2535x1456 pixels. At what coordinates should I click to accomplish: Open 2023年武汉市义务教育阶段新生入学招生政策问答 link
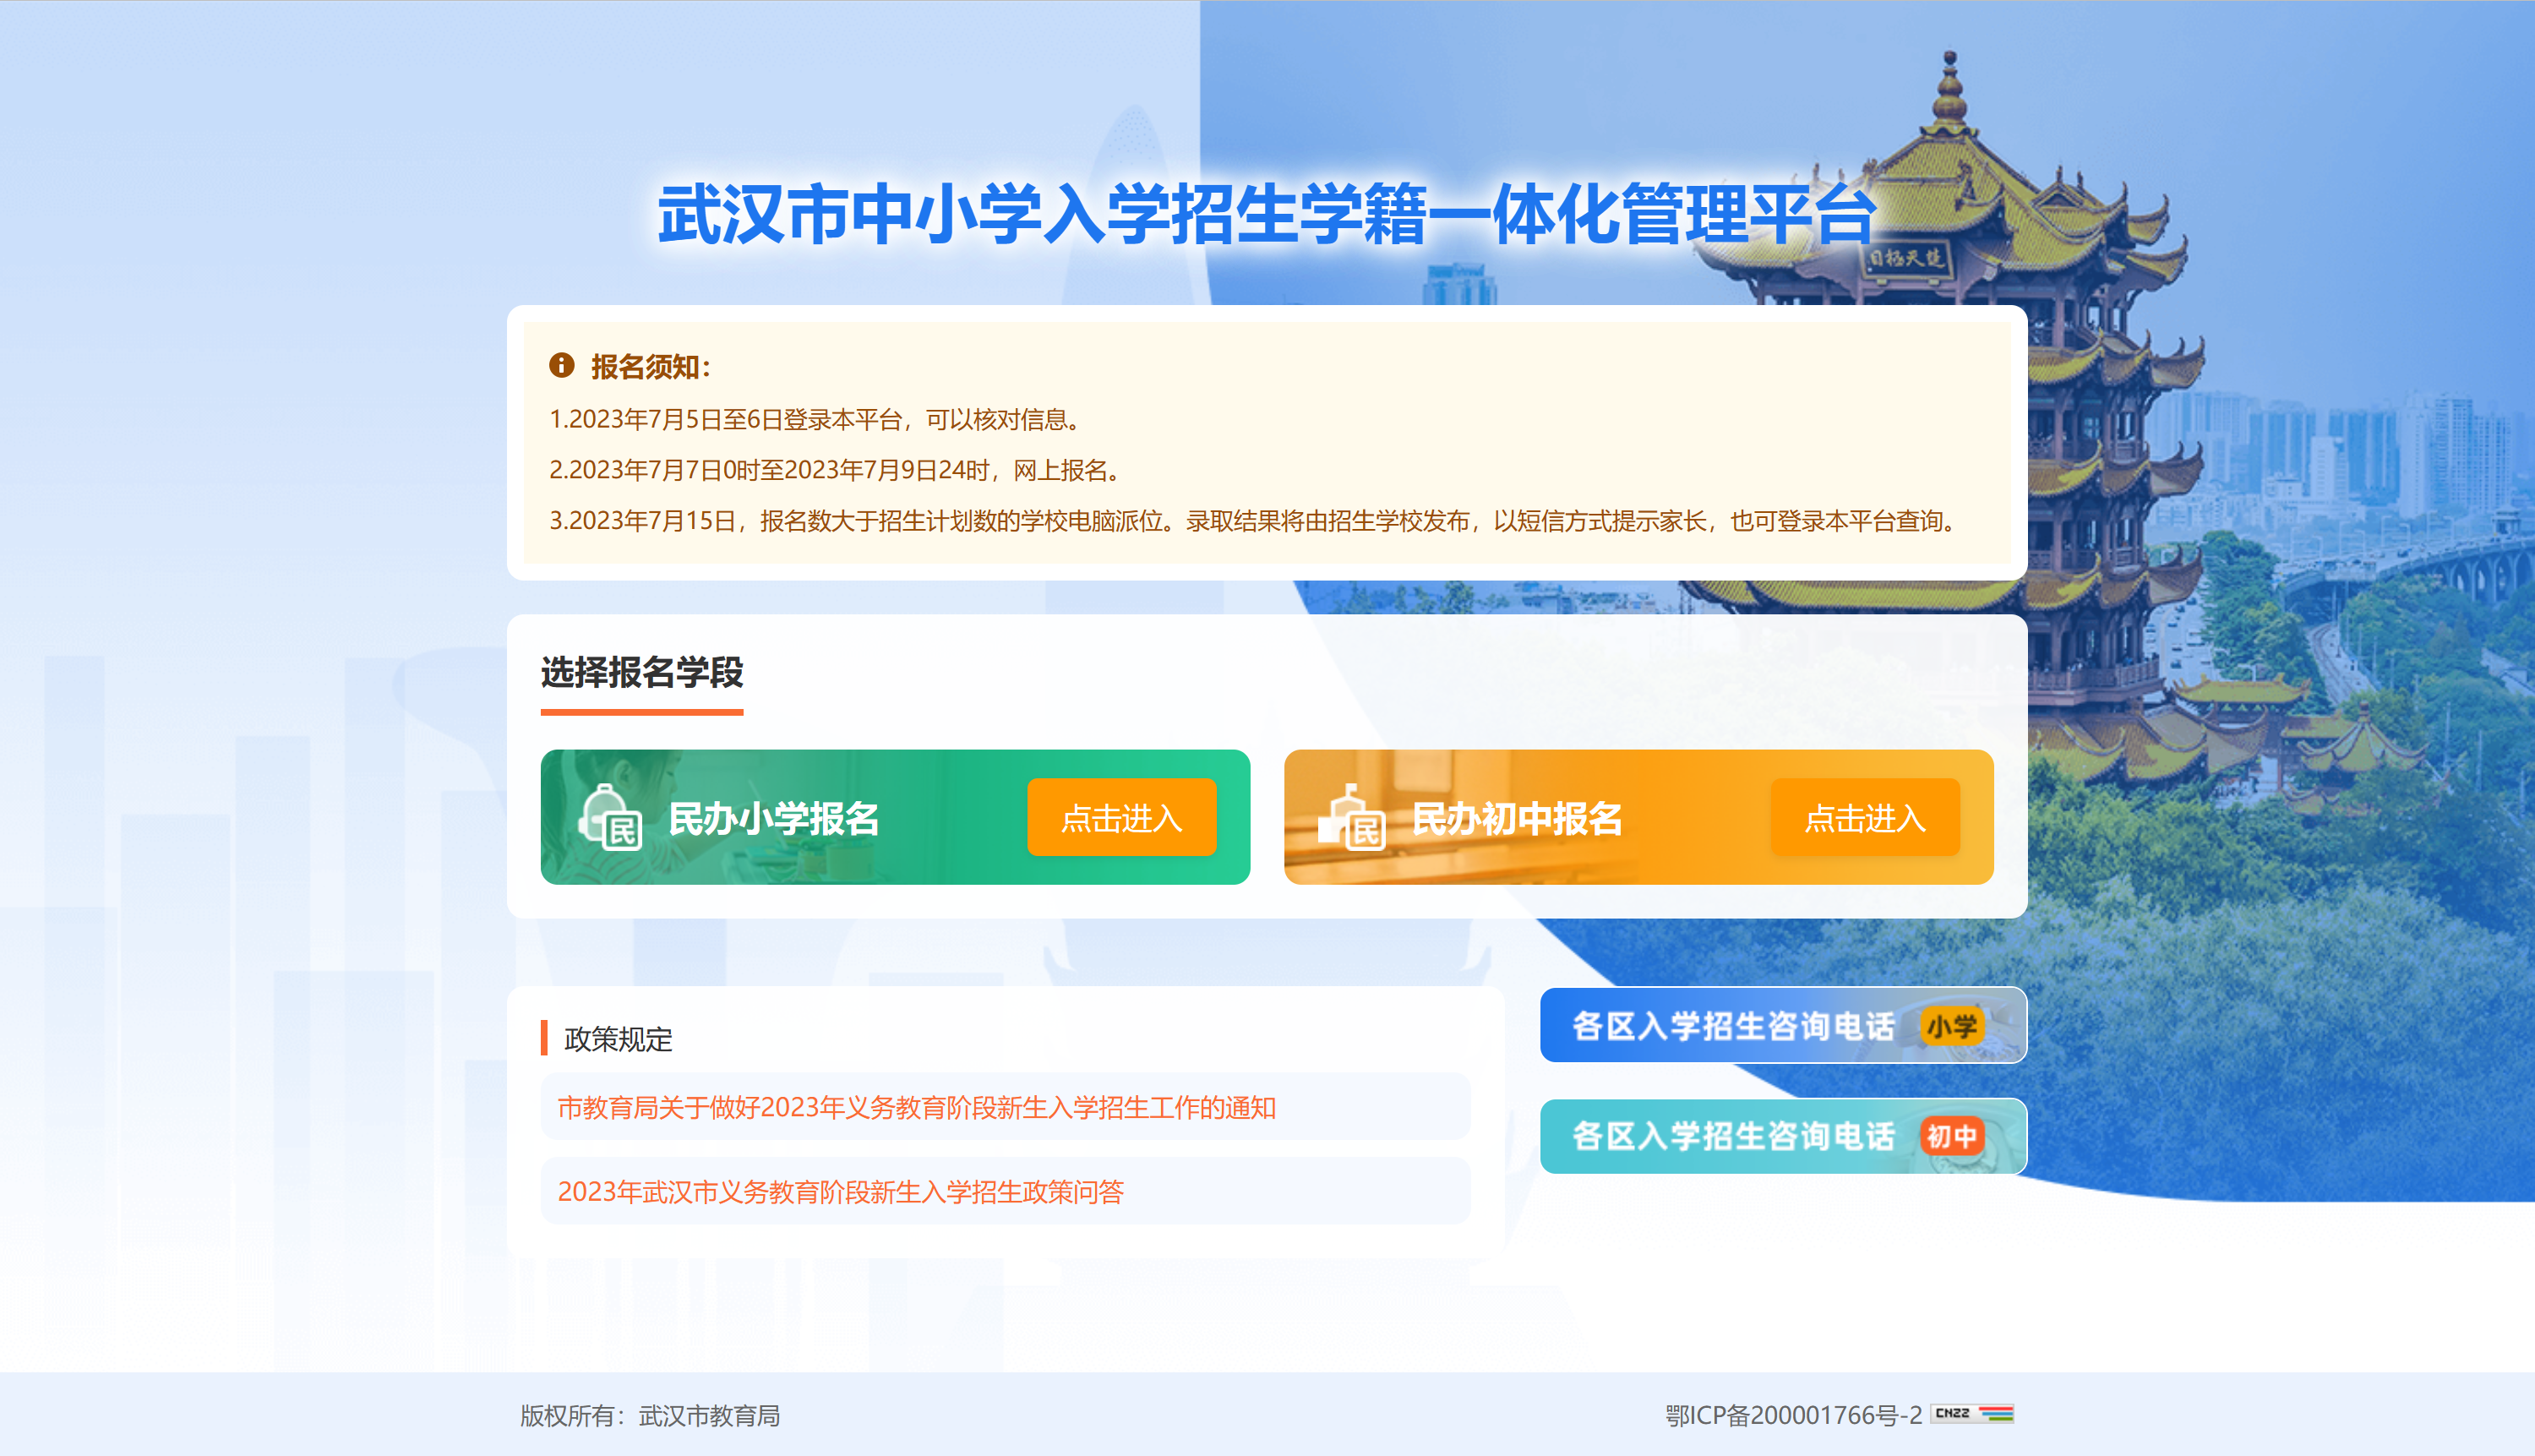tap(840, 1191)
